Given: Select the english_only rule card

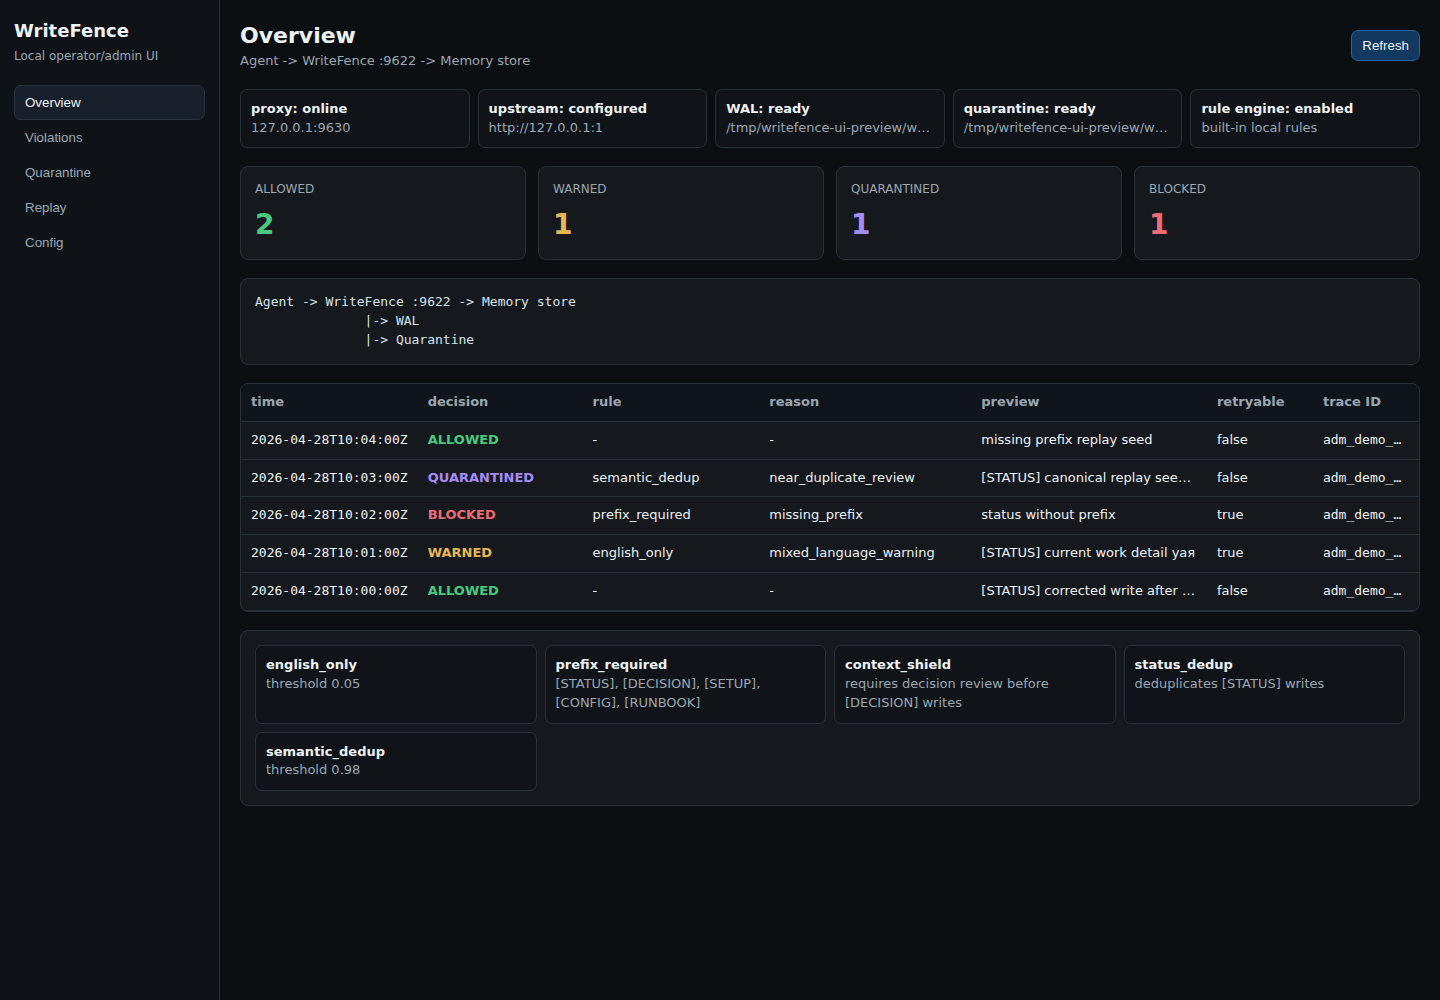Looking at the screenshot, I should pyautogui.click(x=395, y=684).
